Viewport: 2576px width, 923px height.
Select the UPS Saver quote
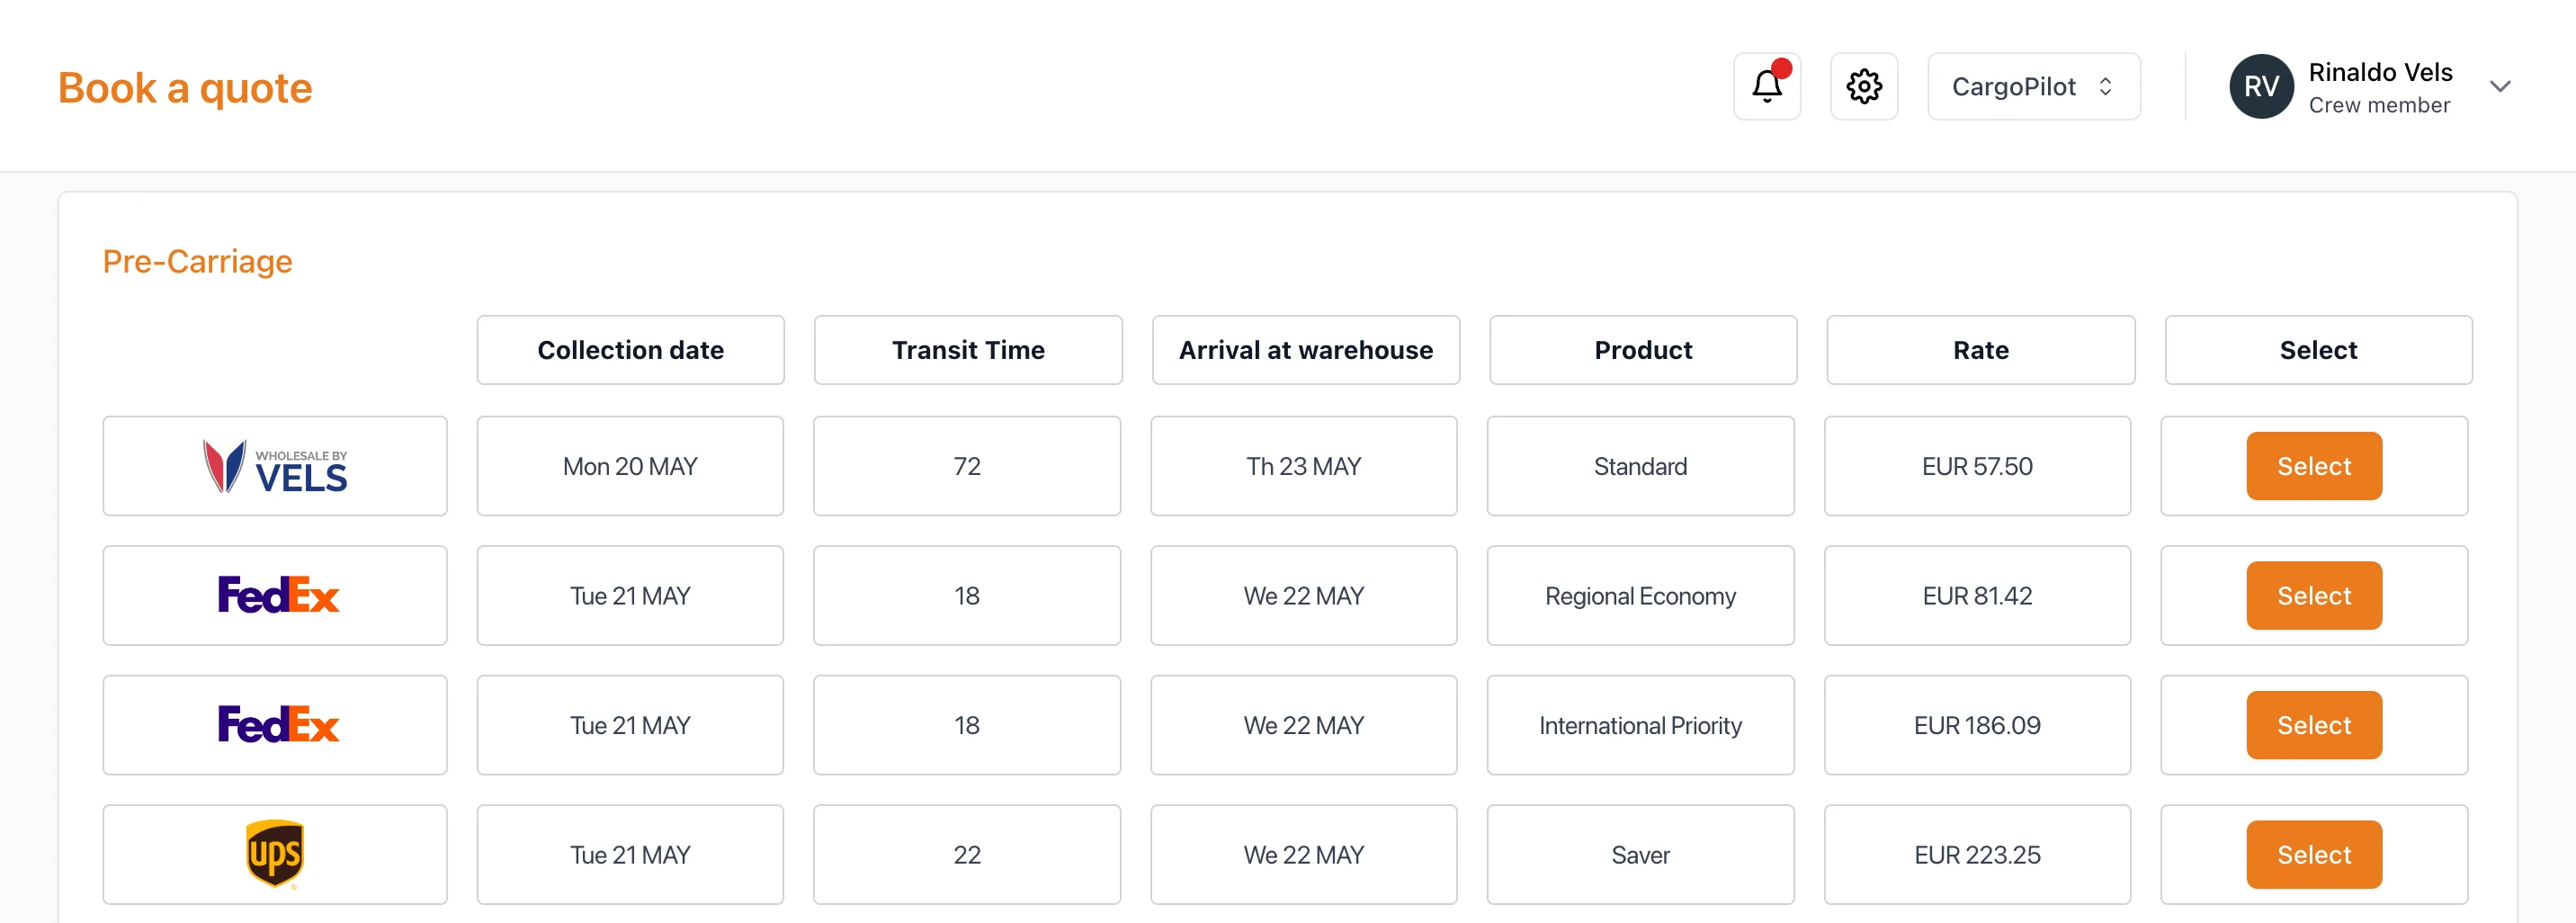point(2313,854)
